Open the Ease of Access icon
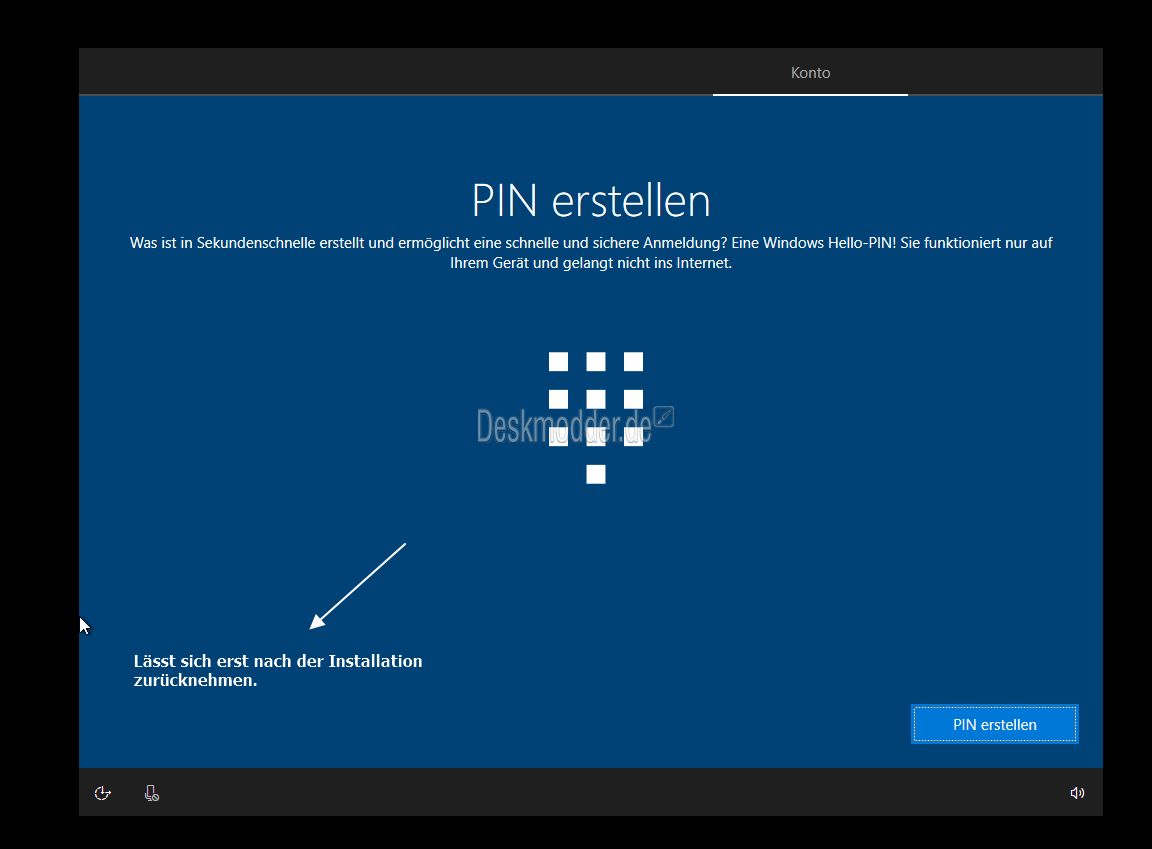 tap(102, 793)
